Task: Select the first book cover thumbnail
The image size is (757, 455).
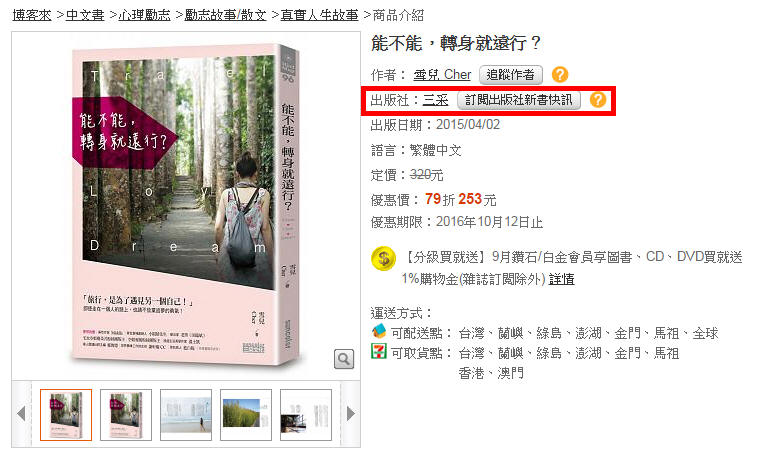Action: pos(66,415)
